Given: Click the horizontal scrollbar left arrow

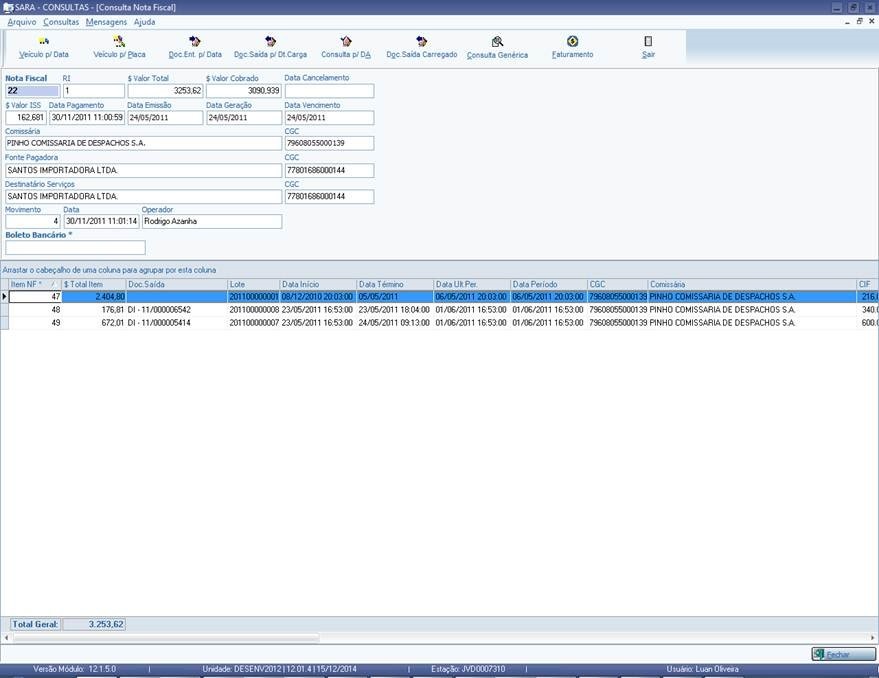Looking at the screenshot, I should pyautogui.click(x=6, y=638).
